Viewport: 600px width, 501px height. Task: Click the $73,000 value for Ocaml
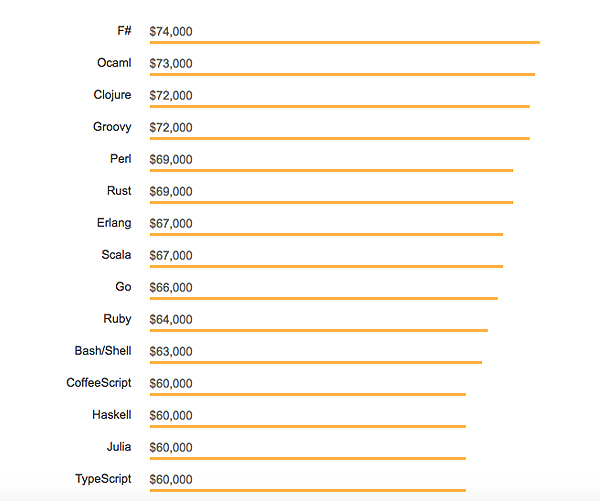[x=171, y=64]
